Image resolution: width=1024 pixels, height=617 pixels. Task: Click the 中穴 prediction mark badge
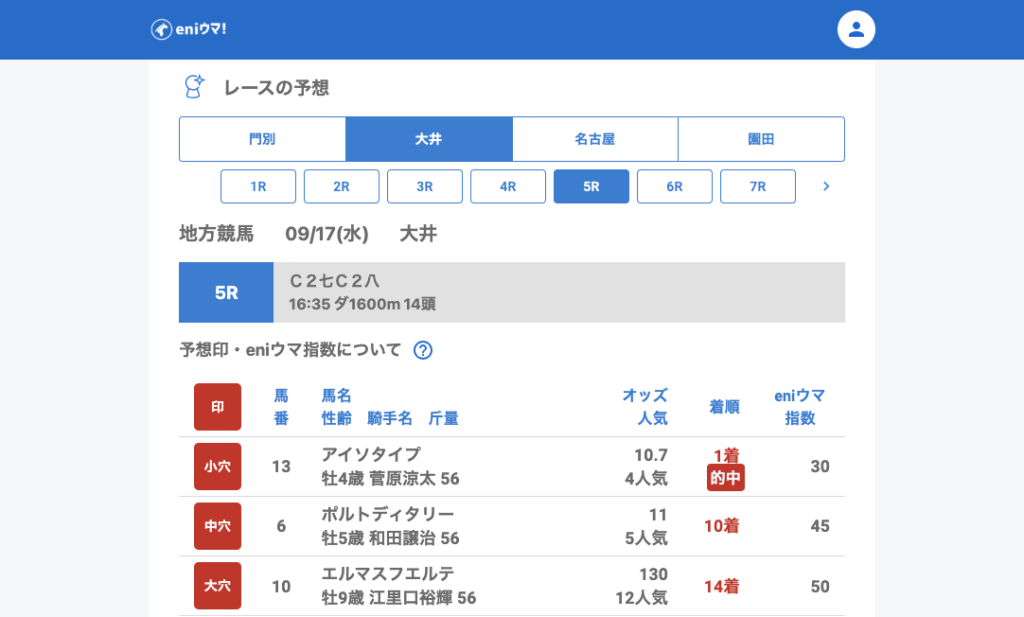pyautogui.click(x=217, y=526)
